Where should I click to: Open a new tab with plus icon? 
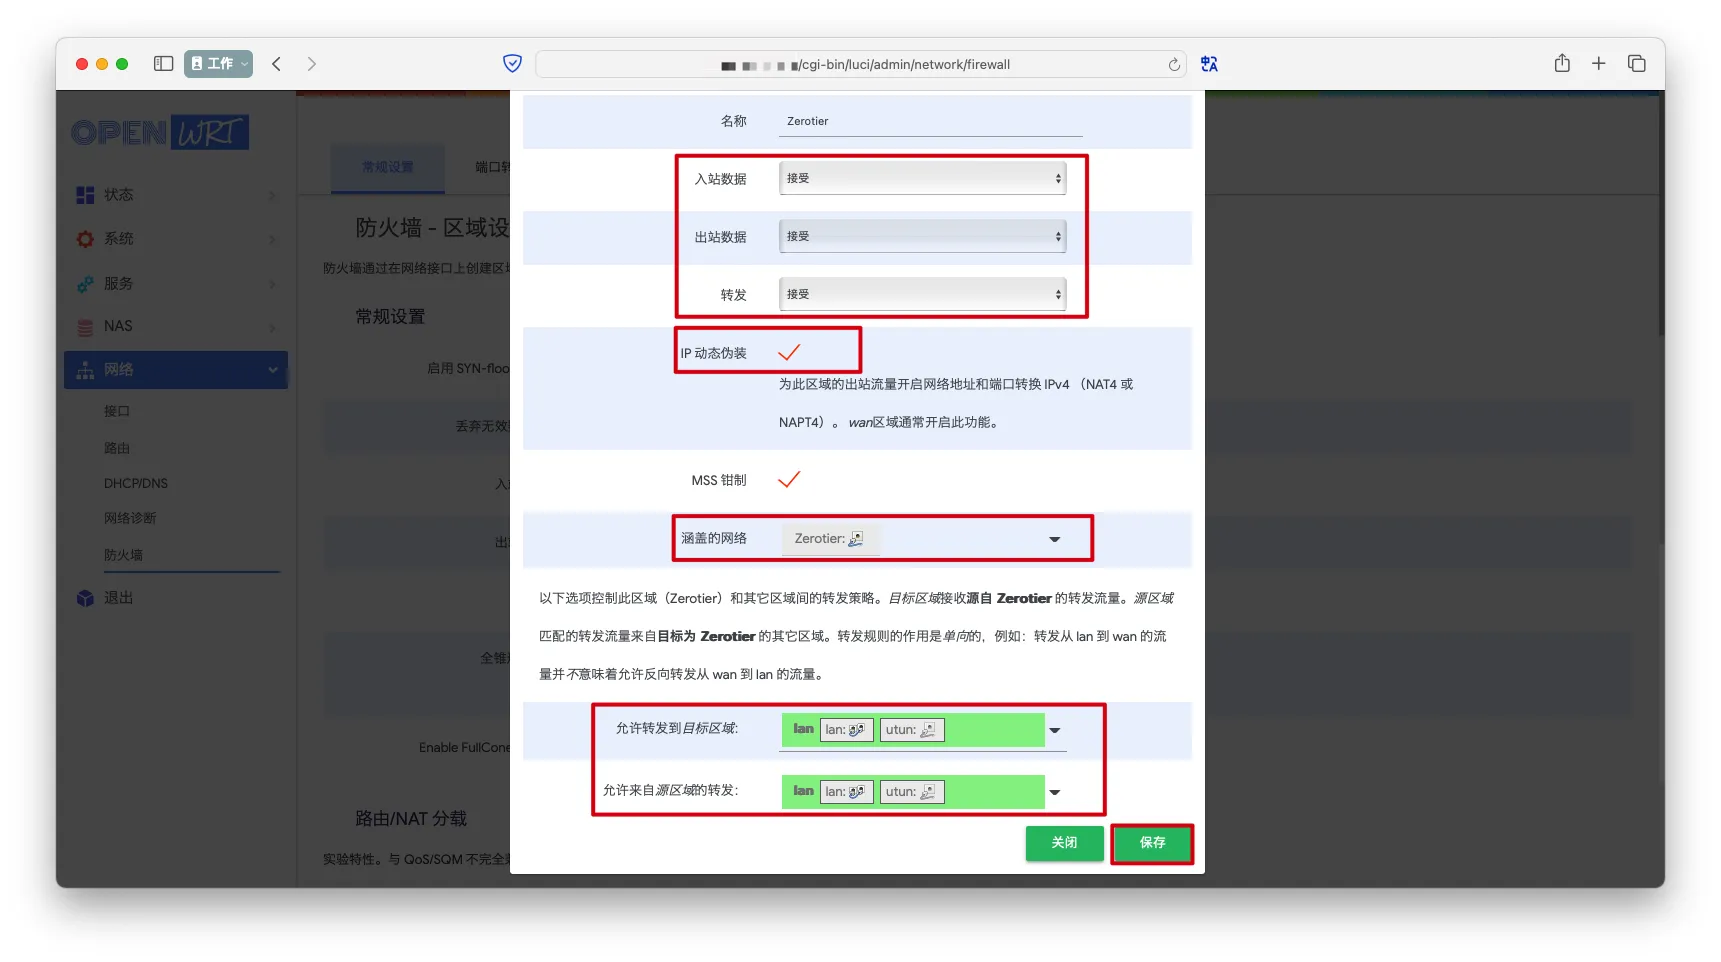tap(1598, 64)
